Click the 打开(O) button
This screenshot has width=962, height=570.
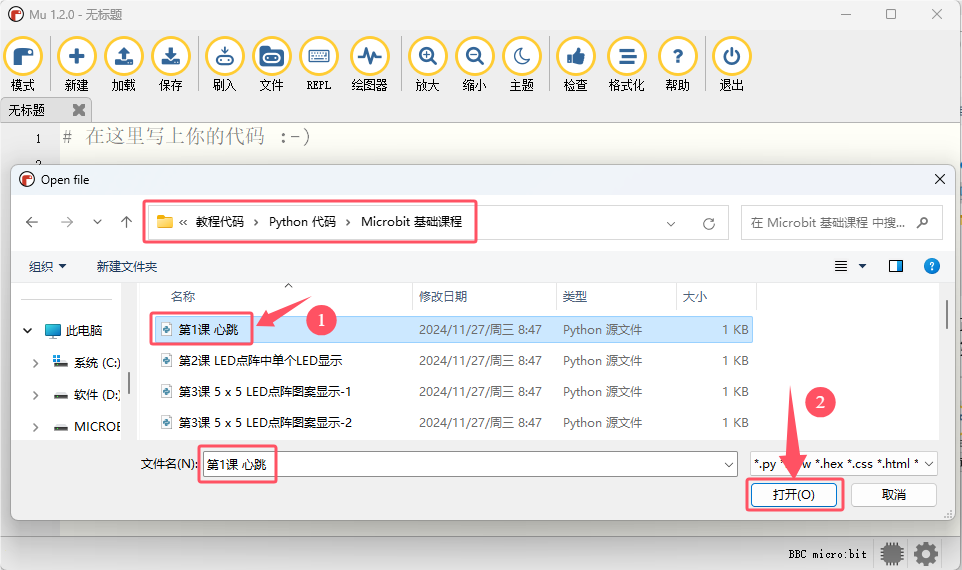point(794,495)
